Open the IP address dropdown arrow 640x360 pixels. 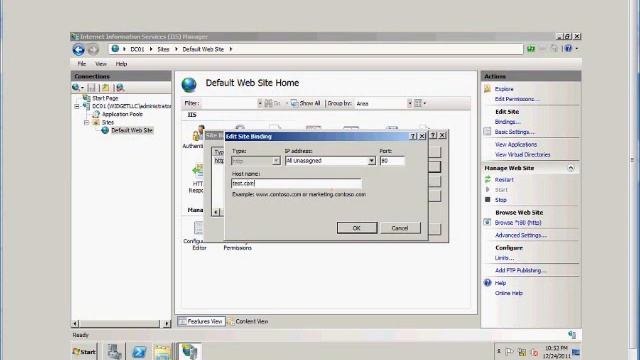(x=371, y=161)
